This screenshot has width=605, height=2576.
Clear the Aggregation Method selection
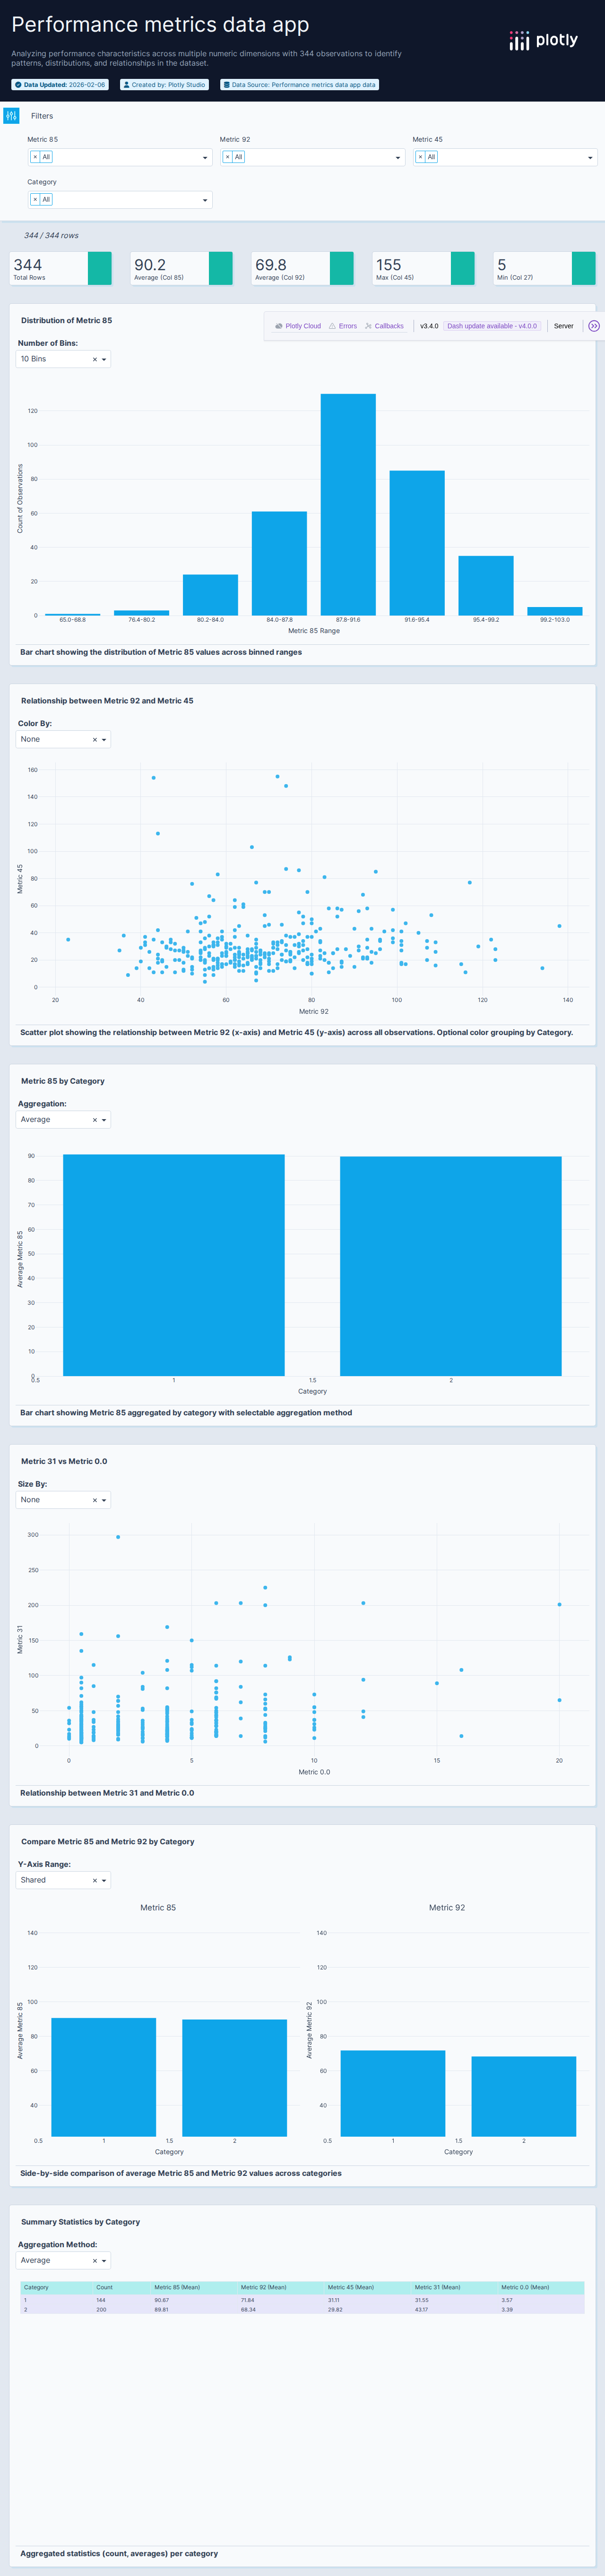pos(95,2260)
